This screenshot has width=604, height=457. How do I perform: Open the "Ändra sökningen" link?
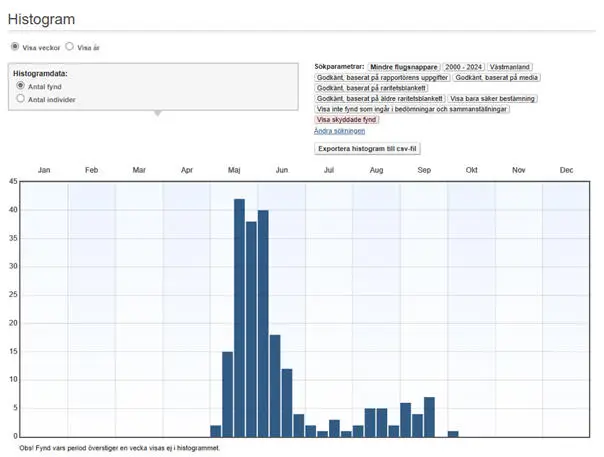339,131
